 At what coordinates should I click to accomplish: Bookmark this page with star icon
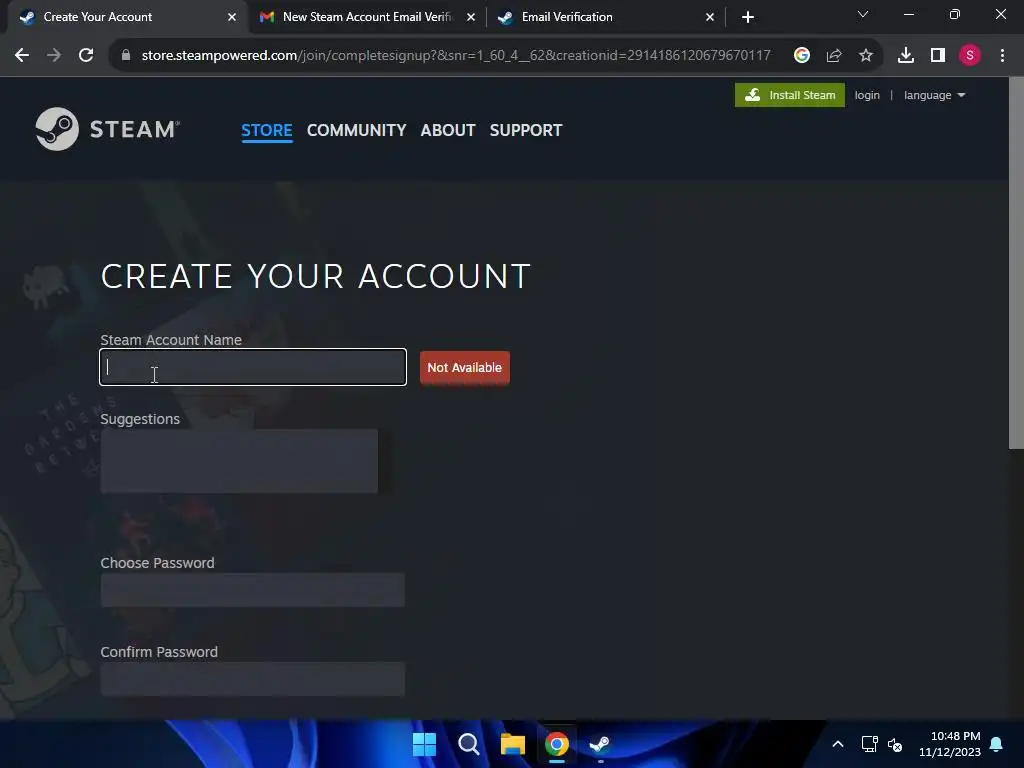[865, 56]
